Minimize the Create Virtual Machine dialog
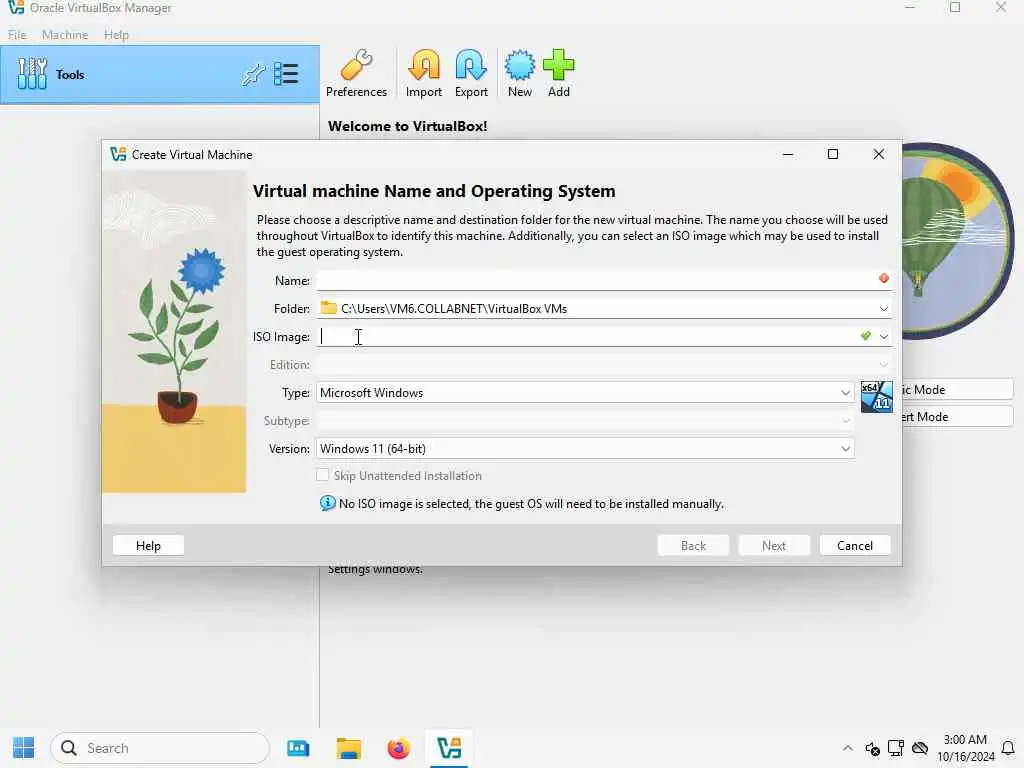1024x768 pixels. pos(788,154)
